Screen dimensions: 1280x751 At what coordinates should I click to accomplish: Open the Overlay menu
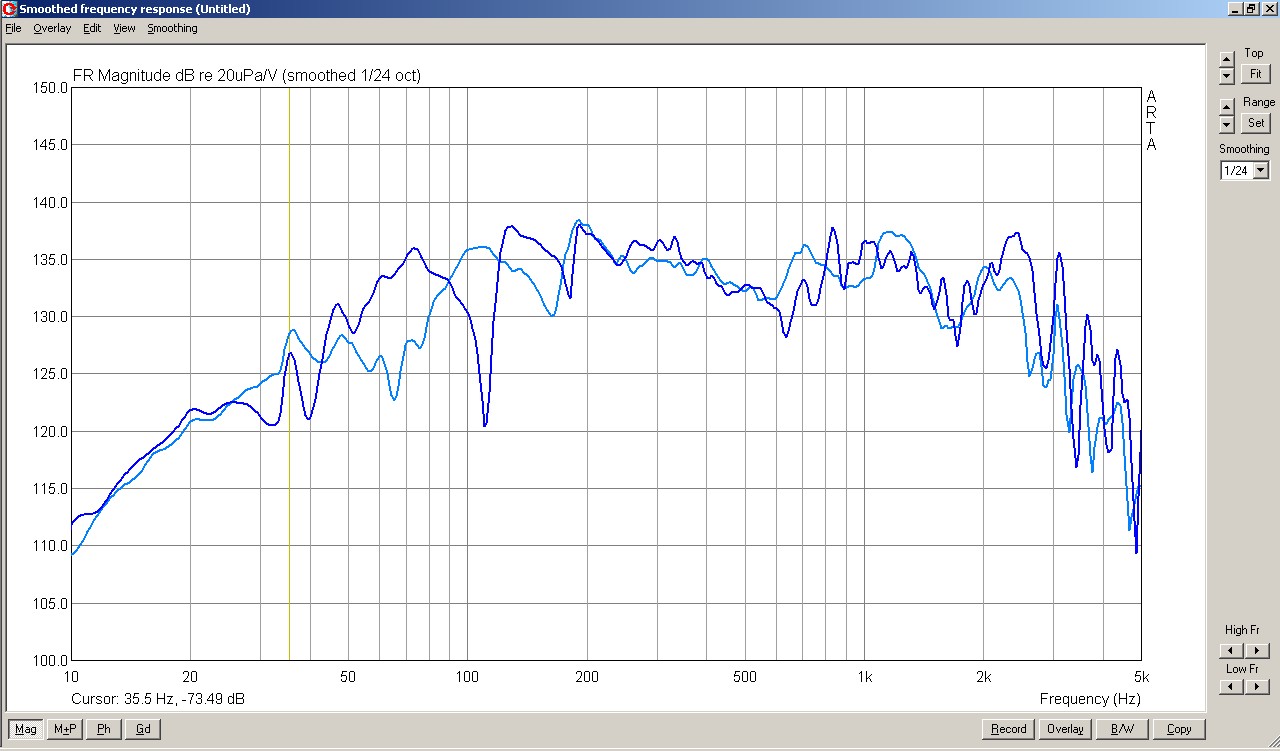(52, 28)
